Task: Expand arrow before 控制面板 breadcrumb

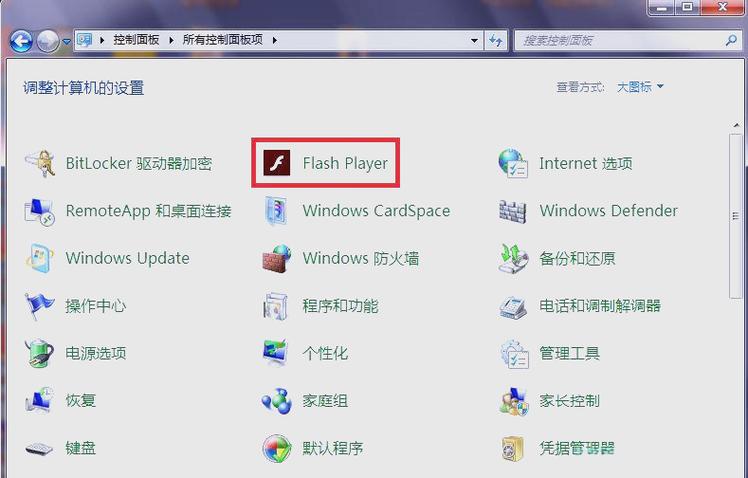Action: coord(102,40)
